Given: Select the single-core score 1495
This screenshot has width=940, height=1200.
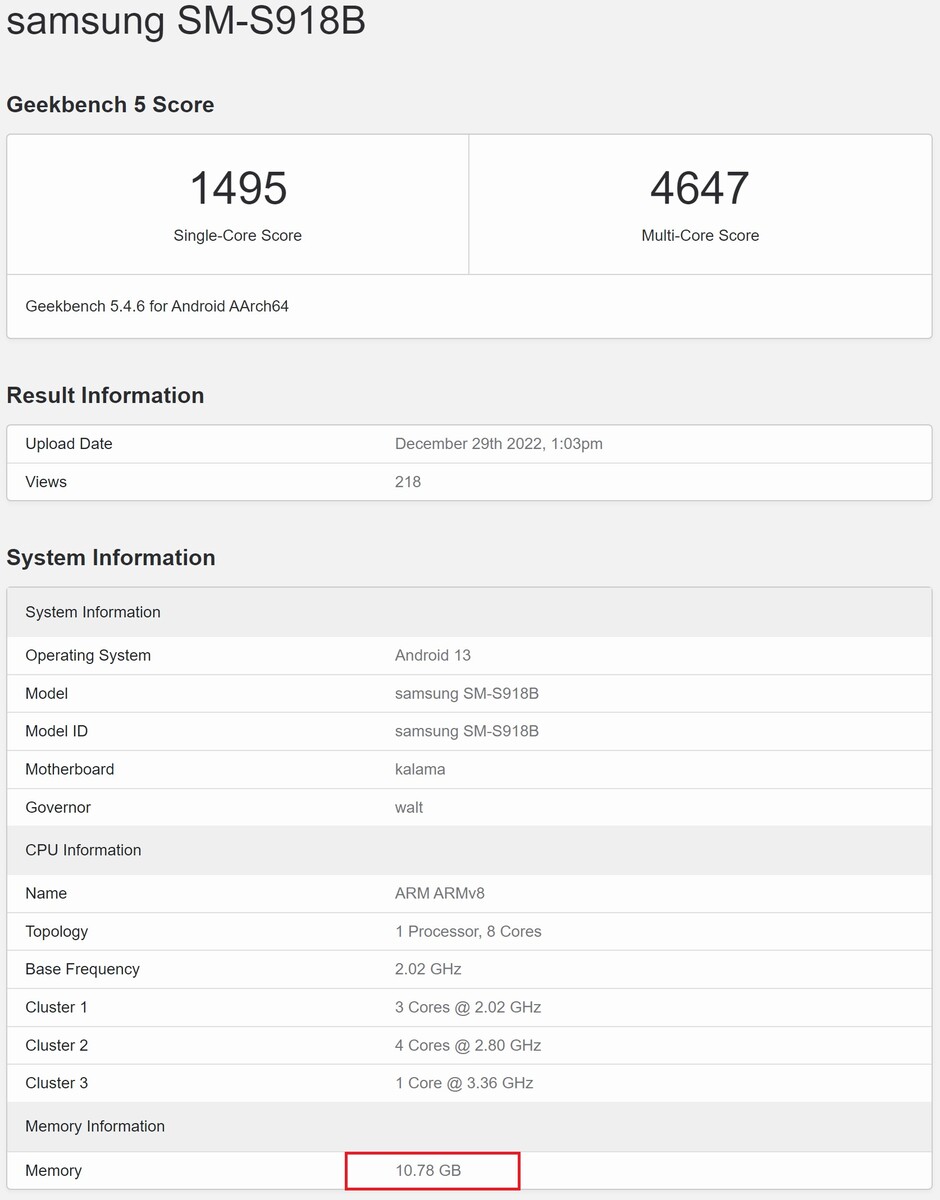Looking at the screenshot, I should 238,188.
